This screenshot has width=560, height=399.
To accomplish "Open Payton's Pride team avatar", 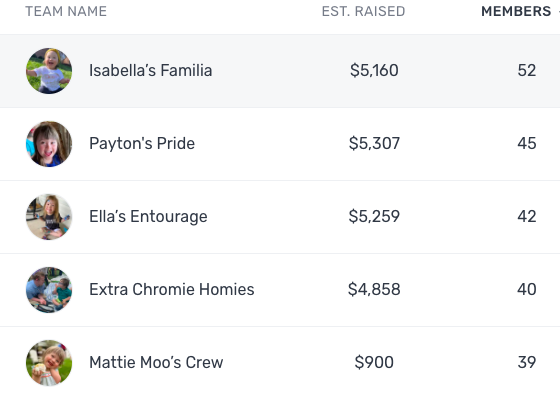I will click(x=49, y=144).
